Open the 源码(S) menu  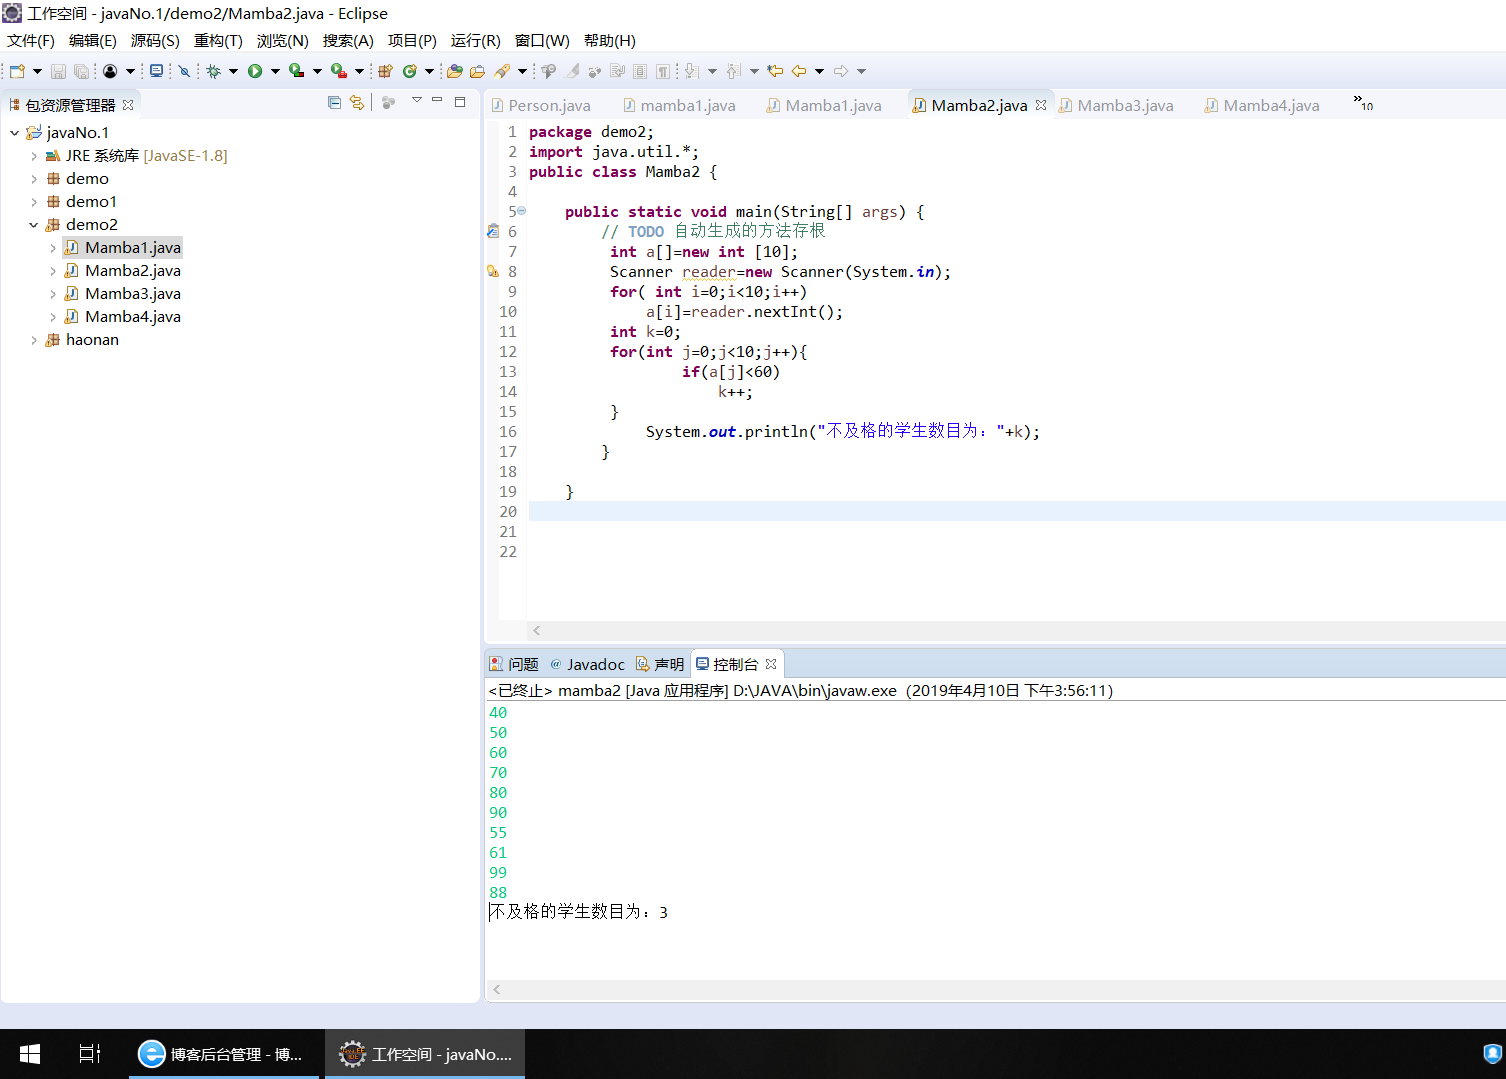tap(155, 41)
